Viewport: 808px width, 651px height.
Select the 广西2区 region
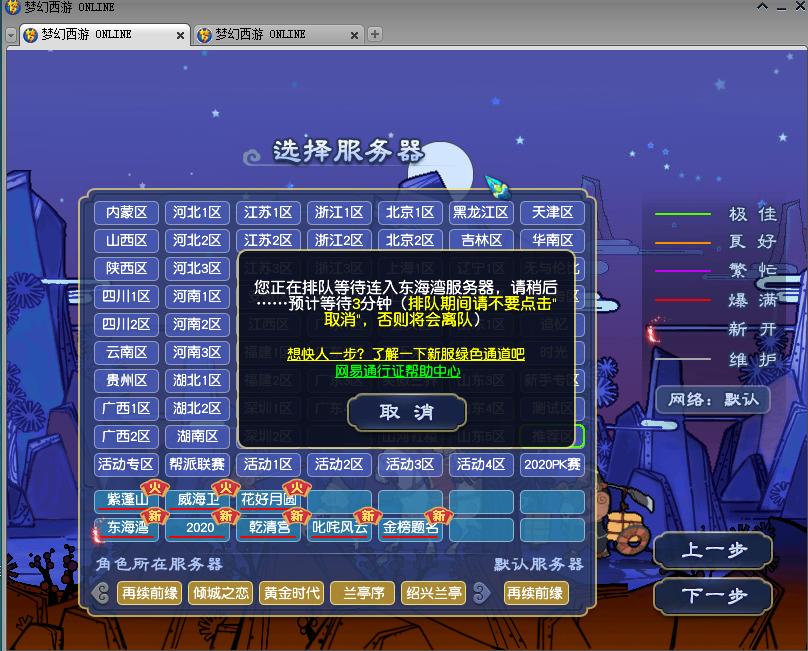pyautogui.click(x=126, y=437)
